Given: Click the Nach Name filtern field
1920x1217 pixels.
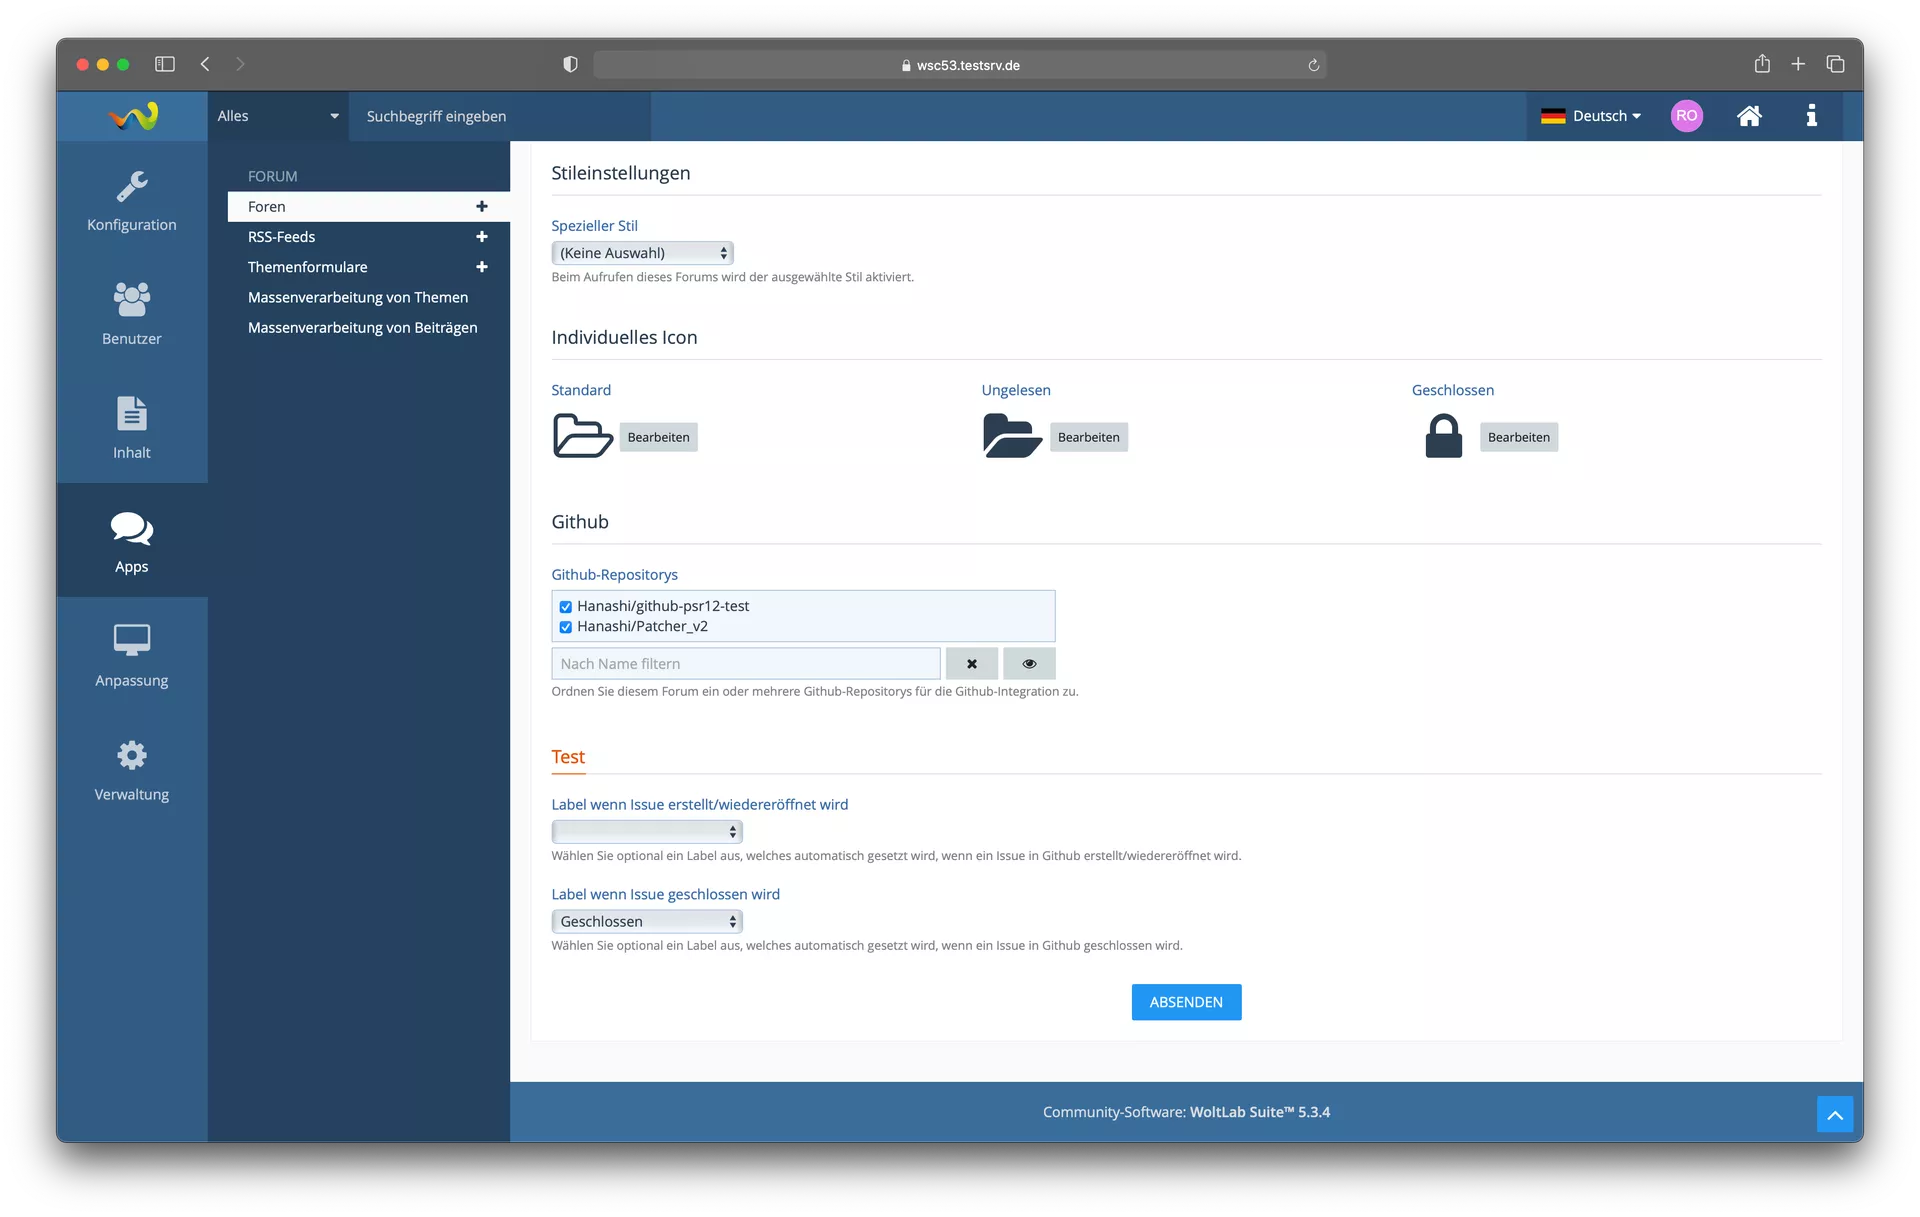Looking at the screenshot, I should 745,664.
